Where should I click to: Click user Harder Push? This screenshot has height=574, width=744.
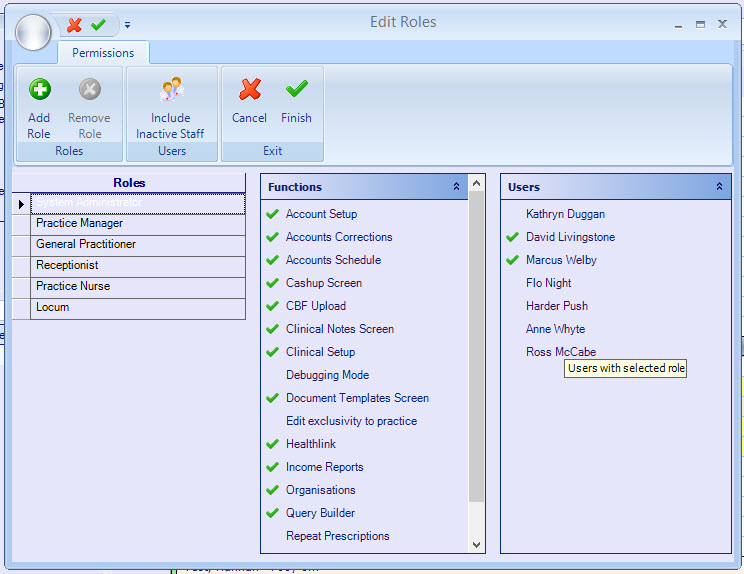[557, 306]
